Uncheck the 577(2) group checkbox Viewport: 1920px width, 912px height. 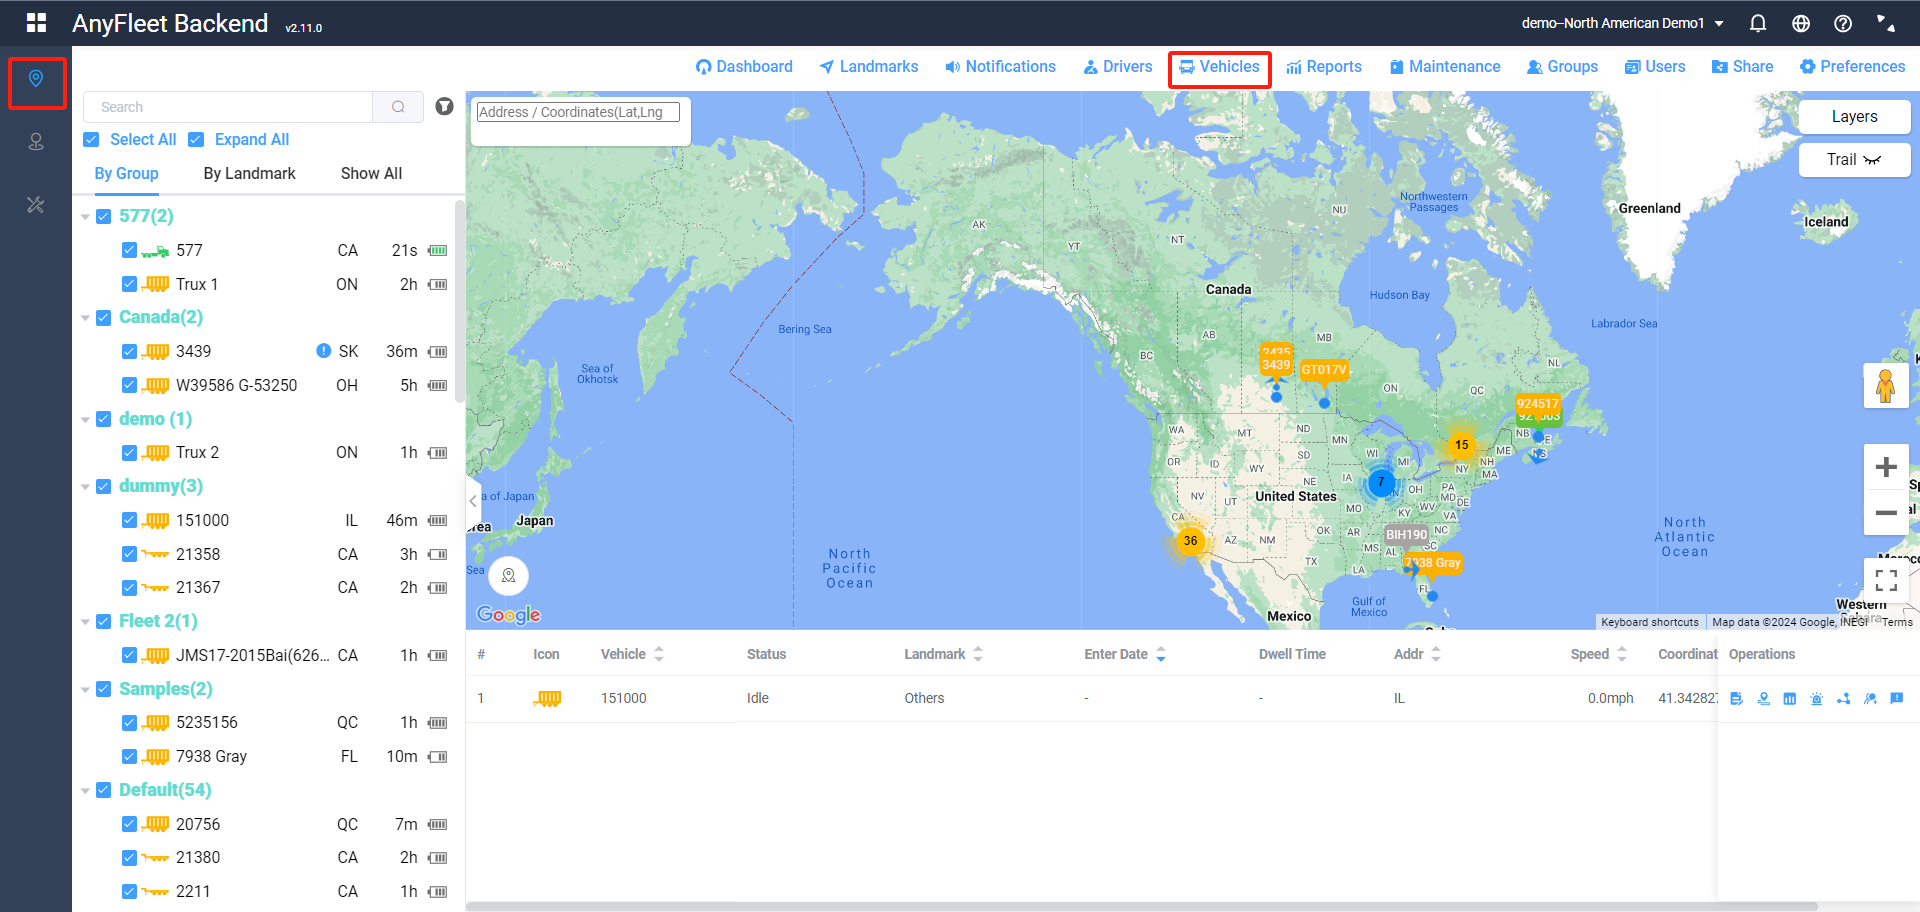(104, 216)
